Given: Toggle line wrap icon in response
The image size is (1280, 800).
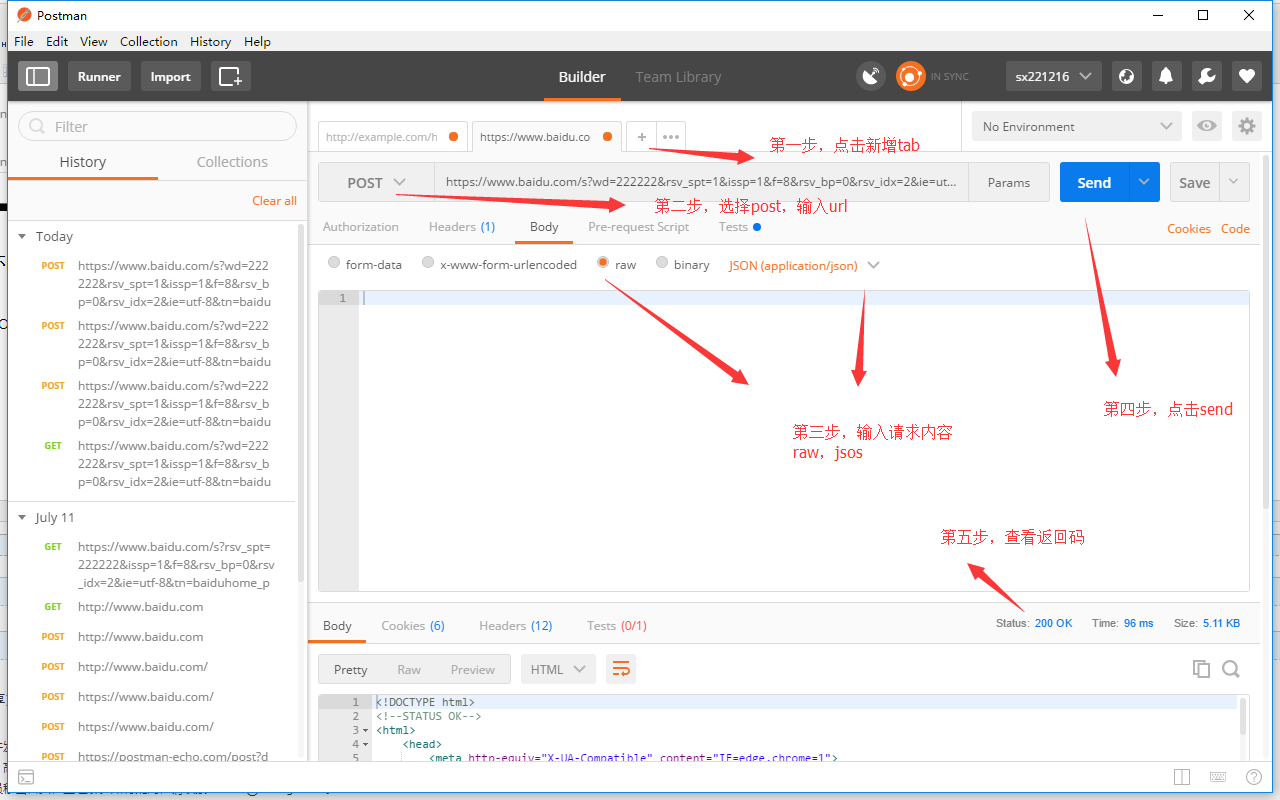Looking at the screenshot, I should (621, 669).
